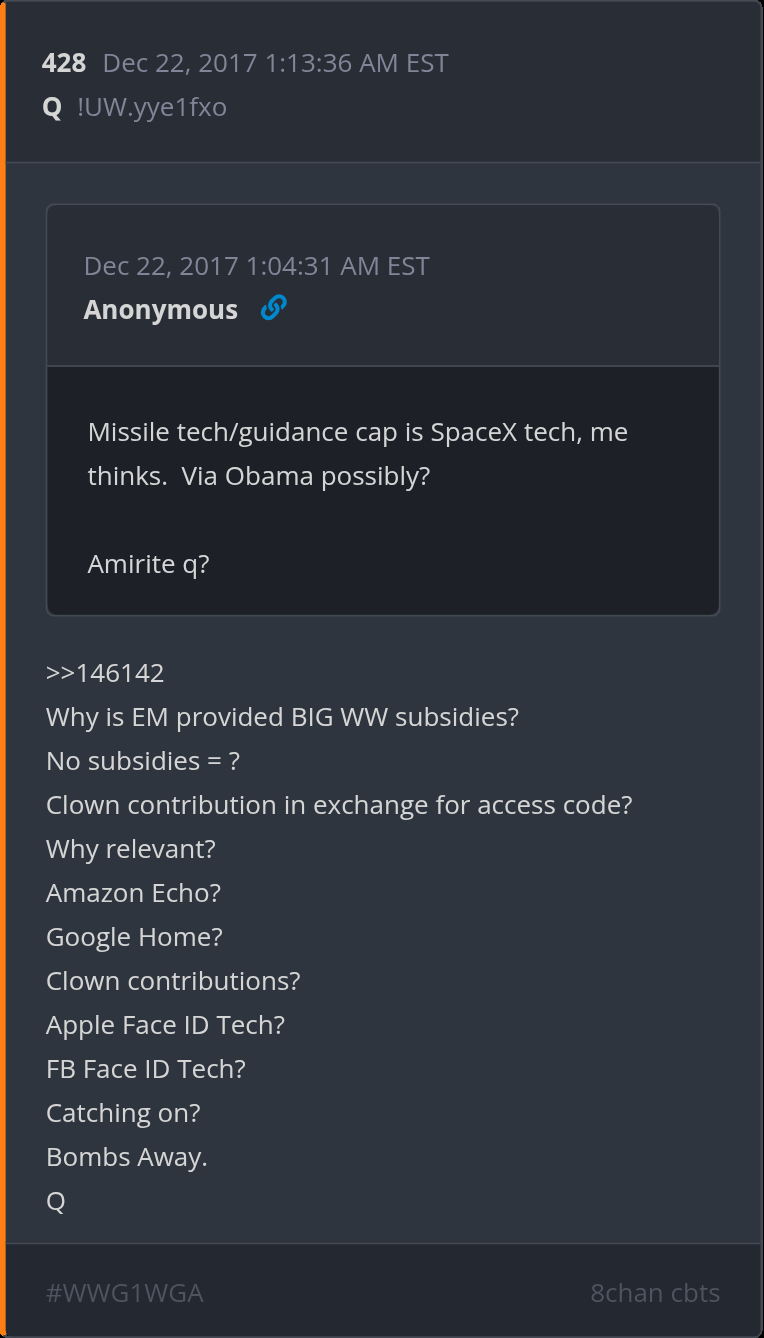The image size is (764, 1338).
Task: Click the "Catching on?" line
Action: coord(123,1113)
